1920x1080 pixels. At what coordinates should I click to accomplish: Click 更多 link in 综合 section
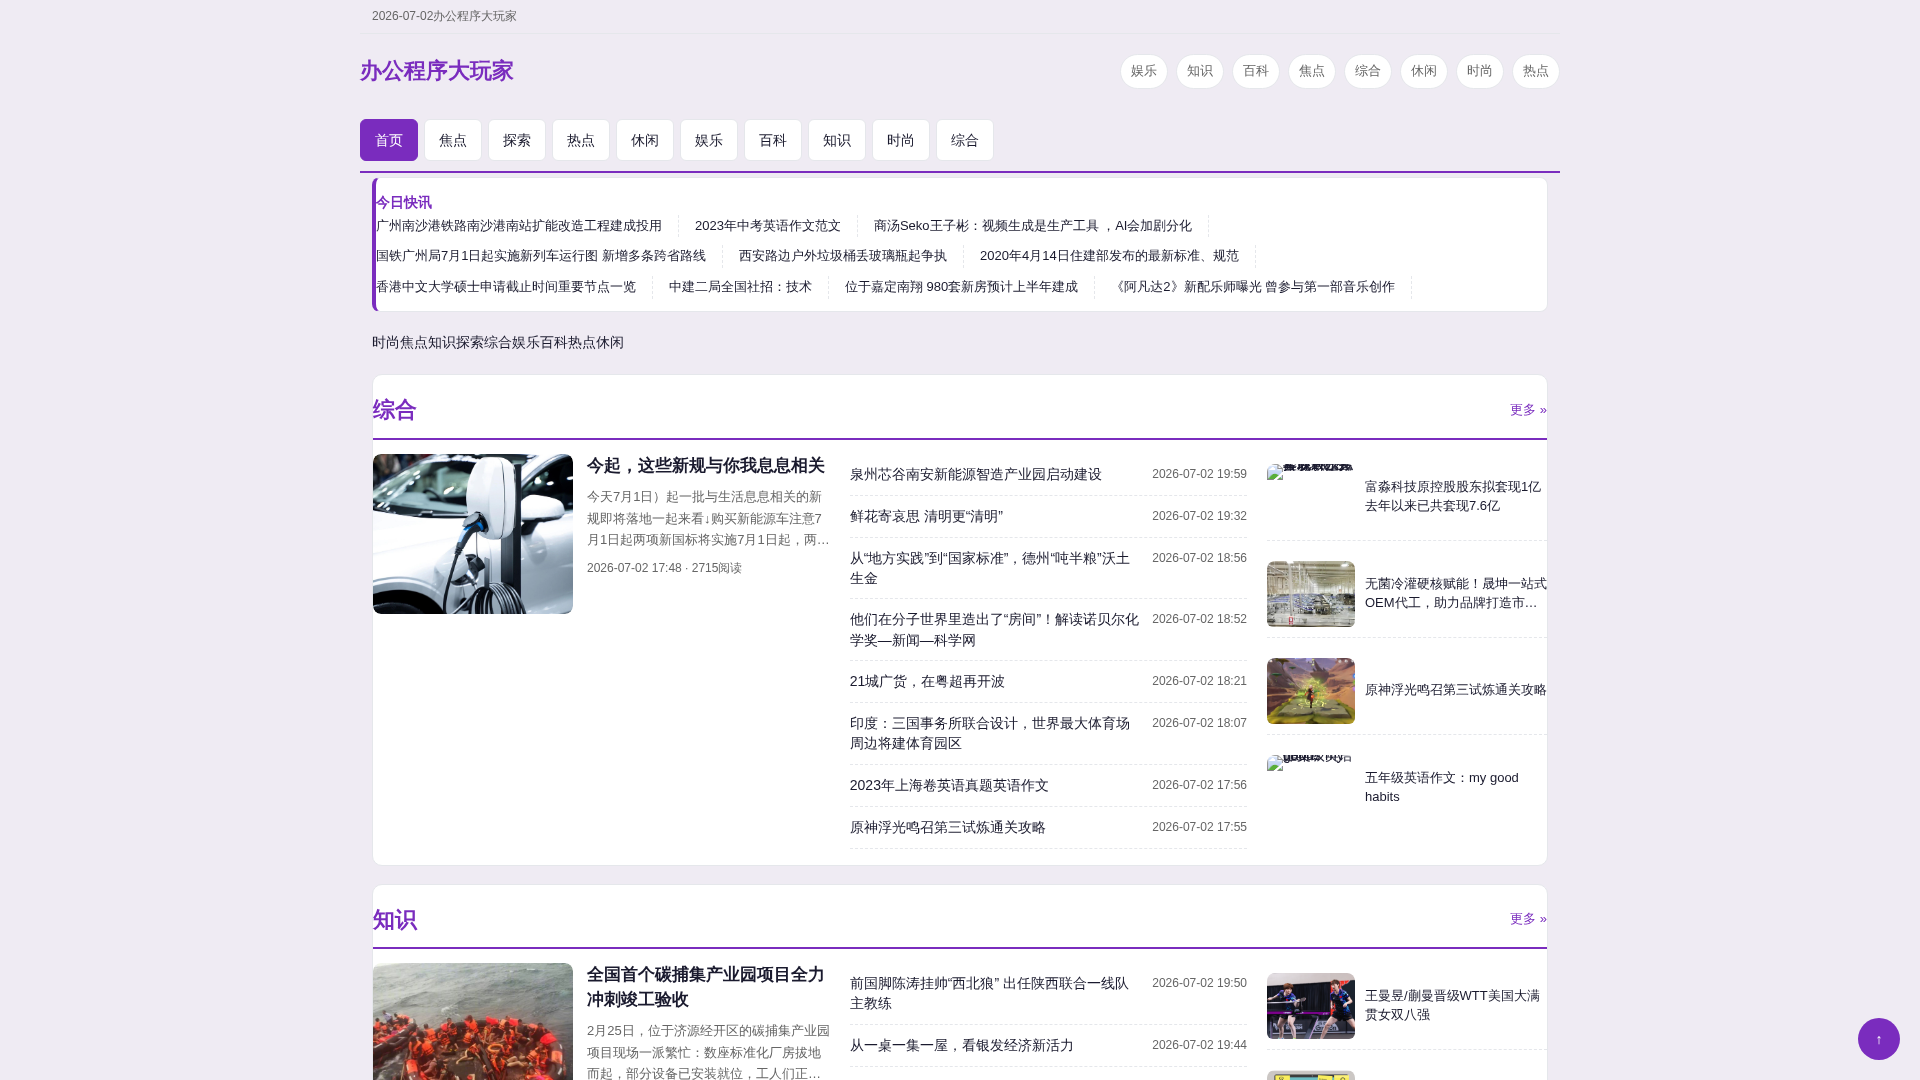[x=1528, y=410]
